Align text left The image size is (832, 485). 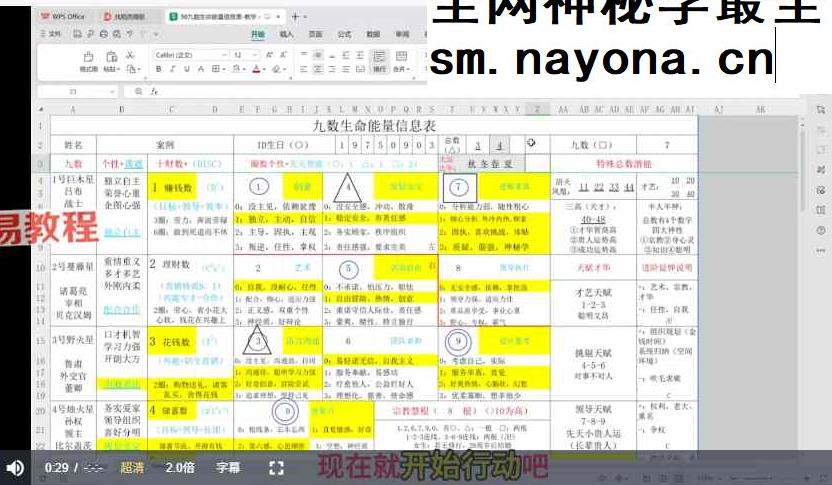point(304,69)
